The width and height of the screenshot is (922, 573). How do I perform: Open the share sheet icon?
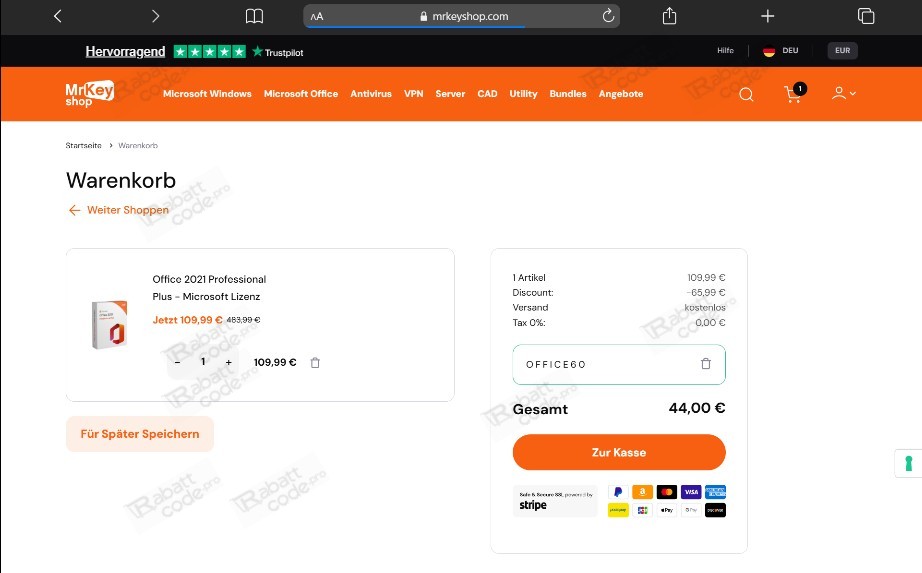click(x=669, y=16)
